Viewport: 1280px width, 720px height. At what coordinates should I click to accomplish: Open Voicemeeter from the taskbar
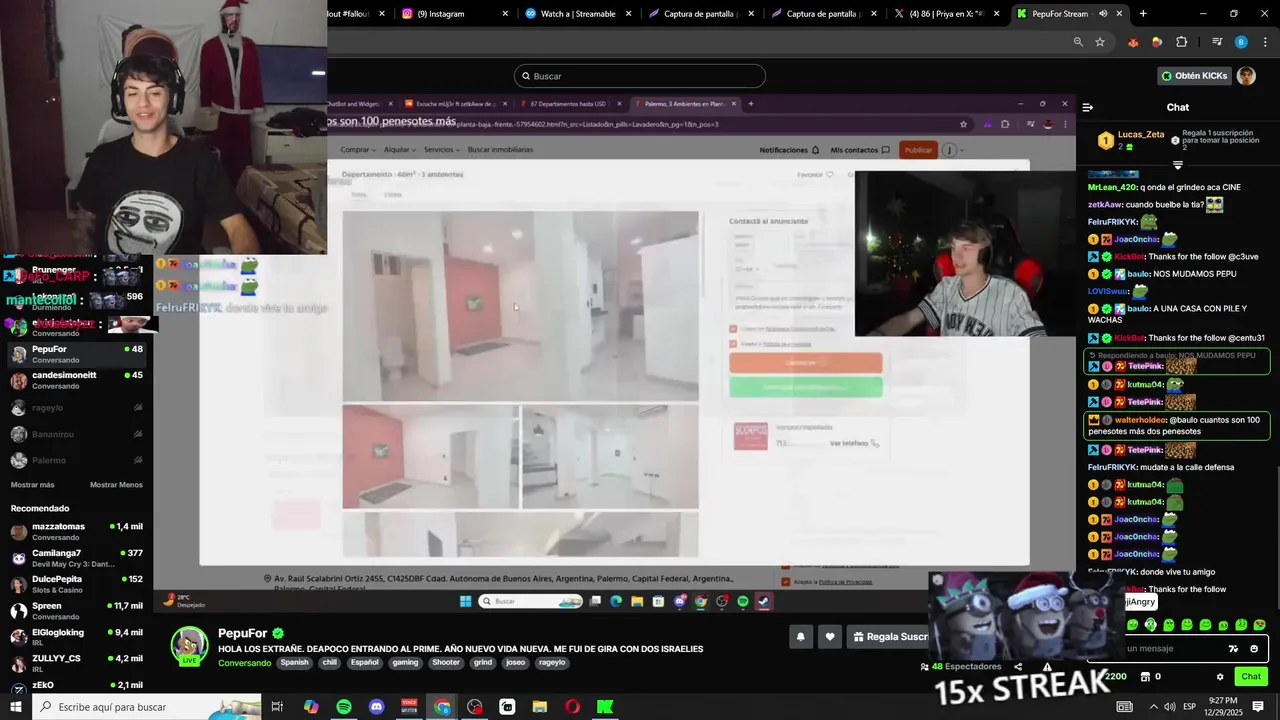point(409,707)
